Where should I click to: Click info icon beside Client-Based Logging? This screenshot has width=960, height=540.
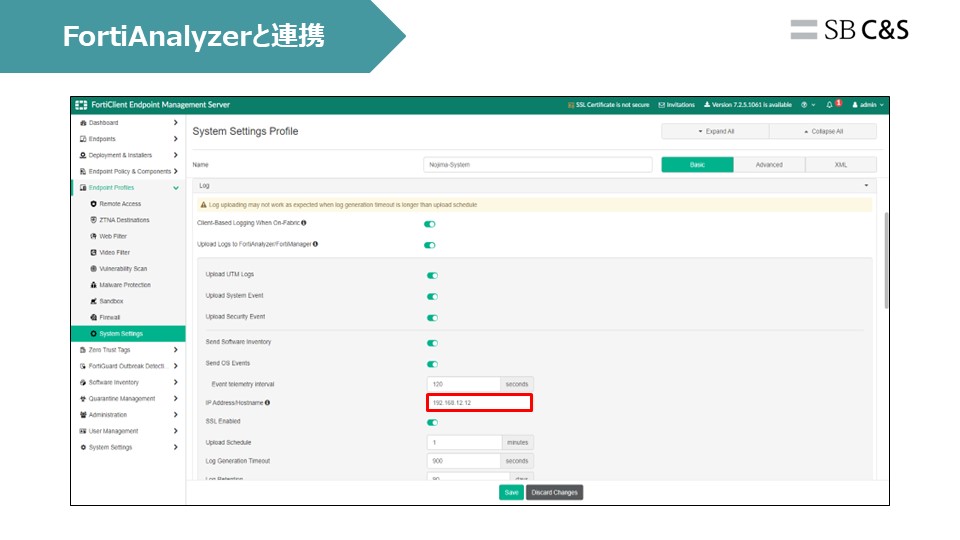(304, 223)
